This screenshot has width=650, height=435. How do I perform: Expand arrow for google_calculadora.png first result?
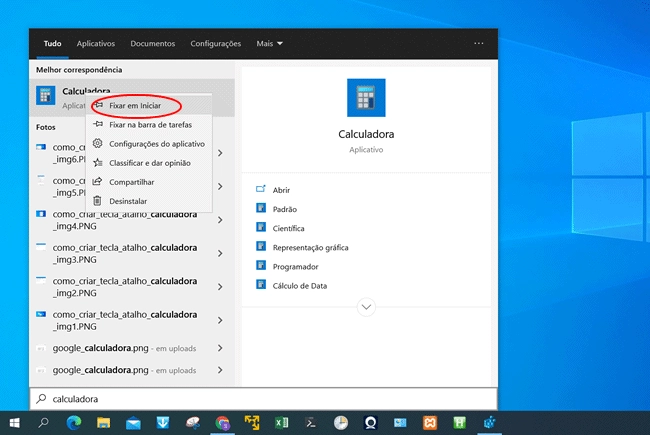point(220,348)
